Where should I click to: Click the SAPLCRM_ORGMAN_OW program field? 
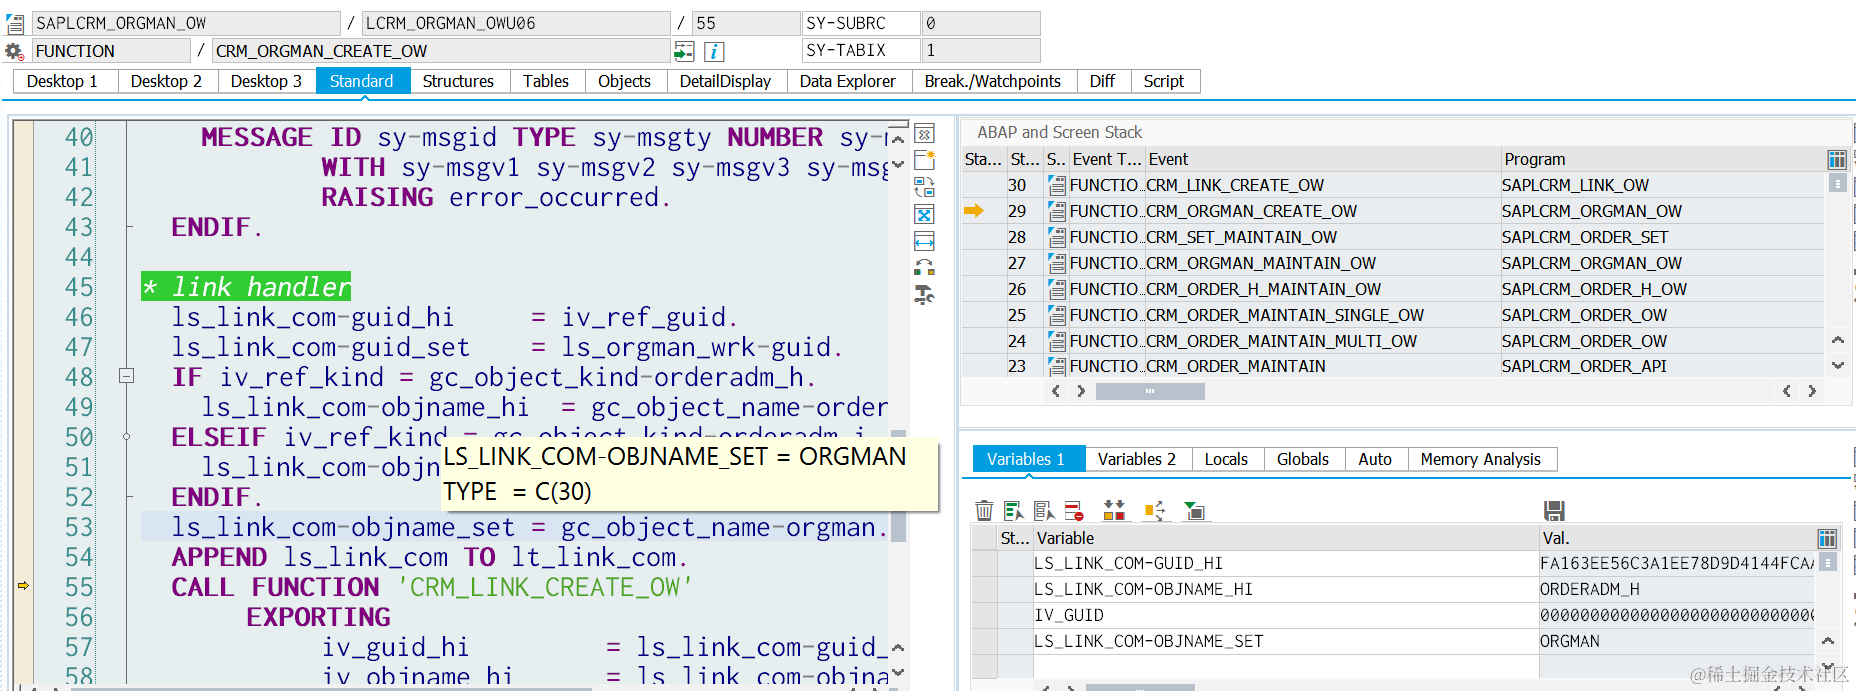pos(186,23)
